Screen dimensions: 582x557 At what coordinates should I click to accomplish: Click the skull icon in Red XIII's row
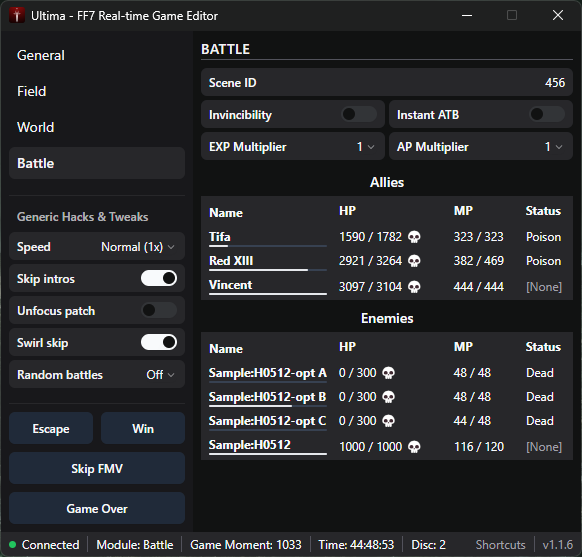click(x=414, y=261)
